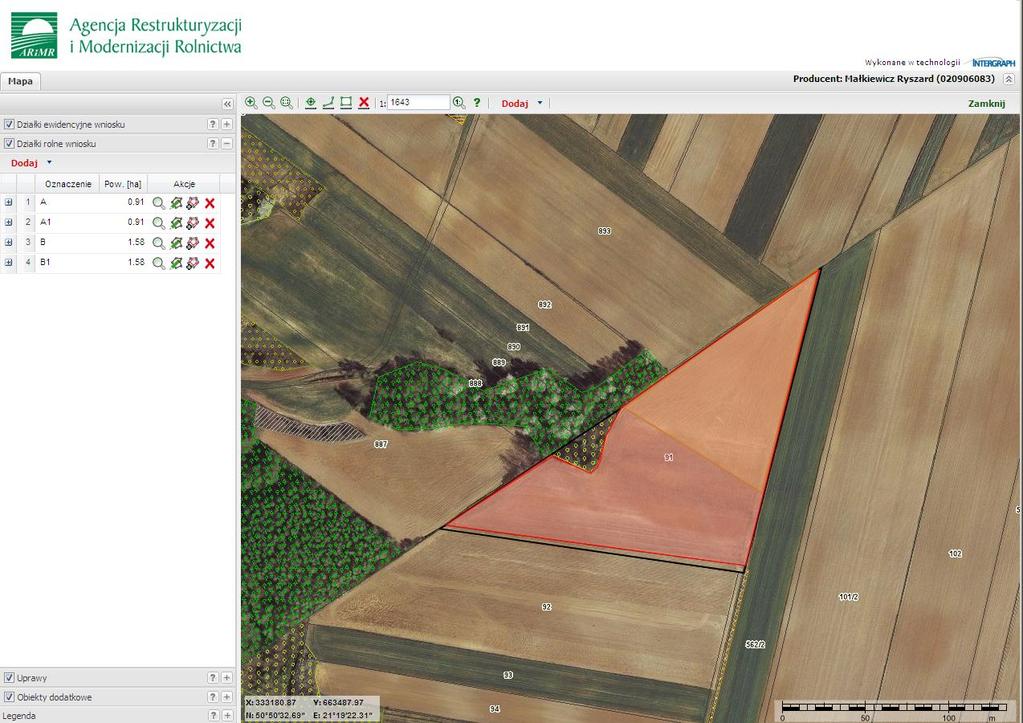Expand the Legenda section

tap(226, 716)
